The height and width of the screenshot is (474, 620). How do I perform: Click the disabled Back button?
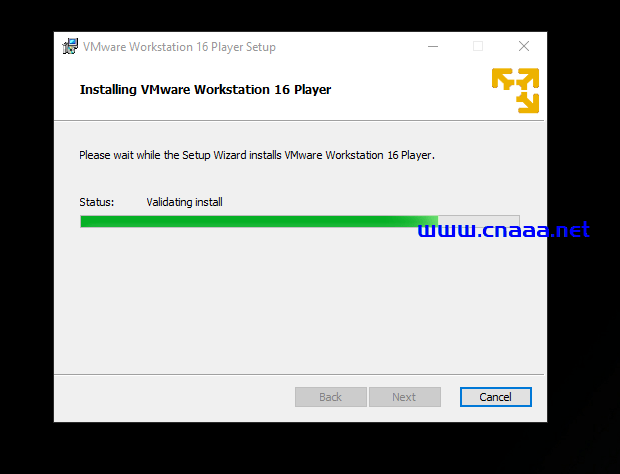pos(331,397)
